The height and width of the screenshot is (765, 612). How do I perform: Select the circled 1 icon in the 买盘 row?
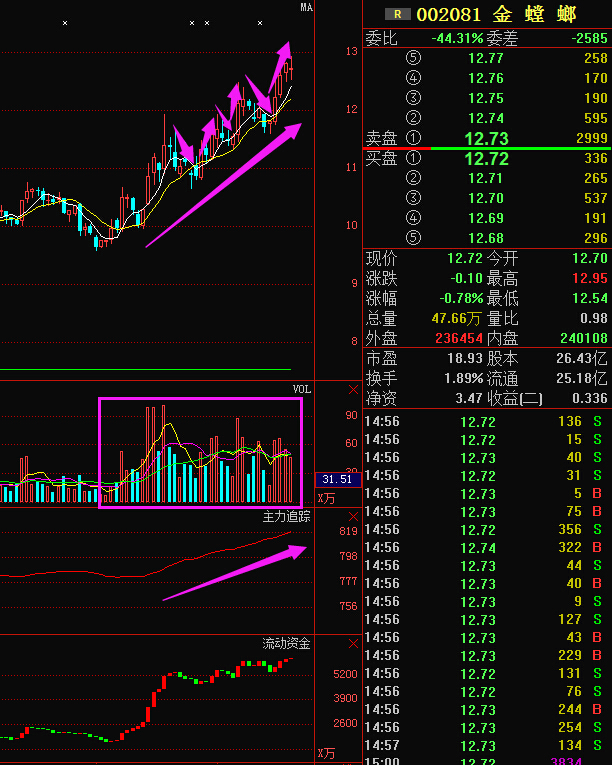click(x=414, y=158)
